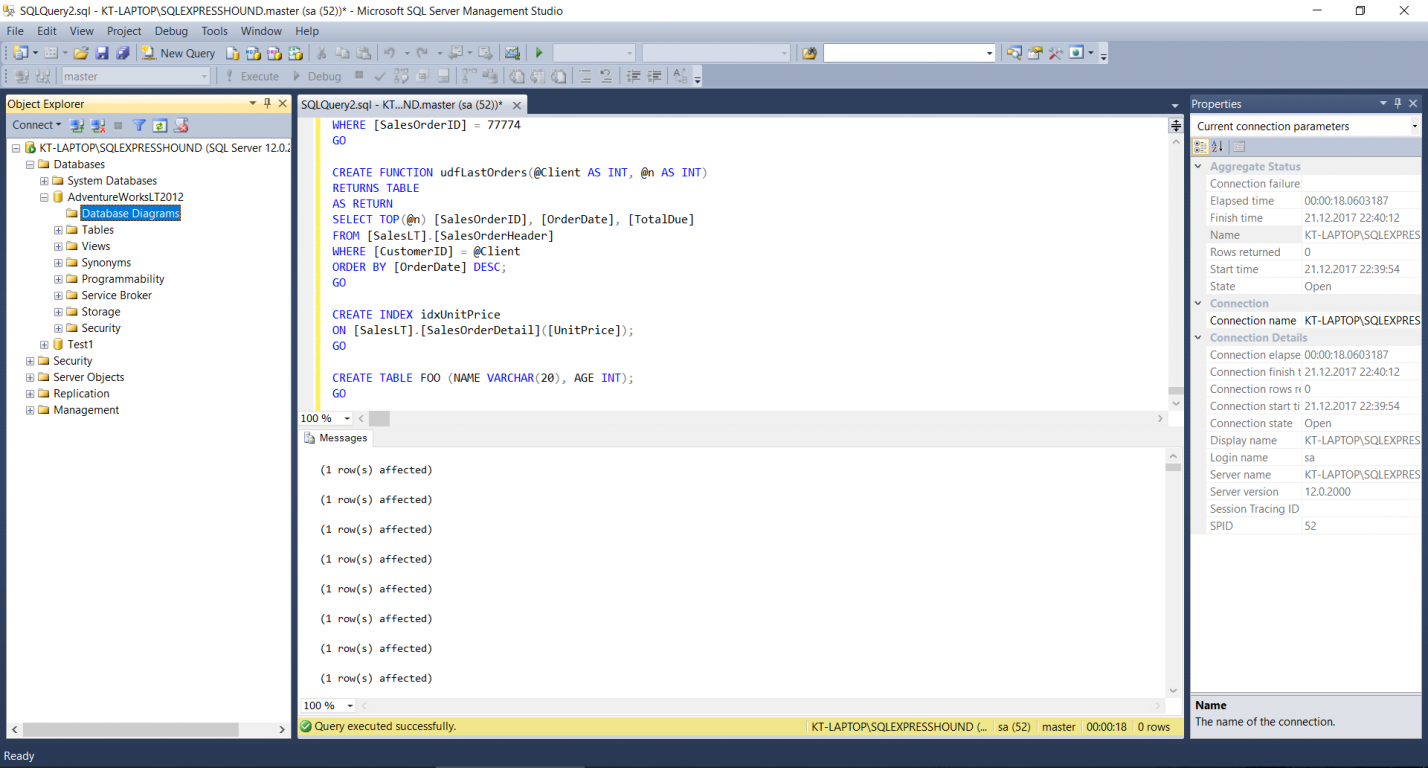Toggle Categorized view in Properties panel
Image resolution: width=1428 pixels, height=768 pixels.
(1201, 146)
